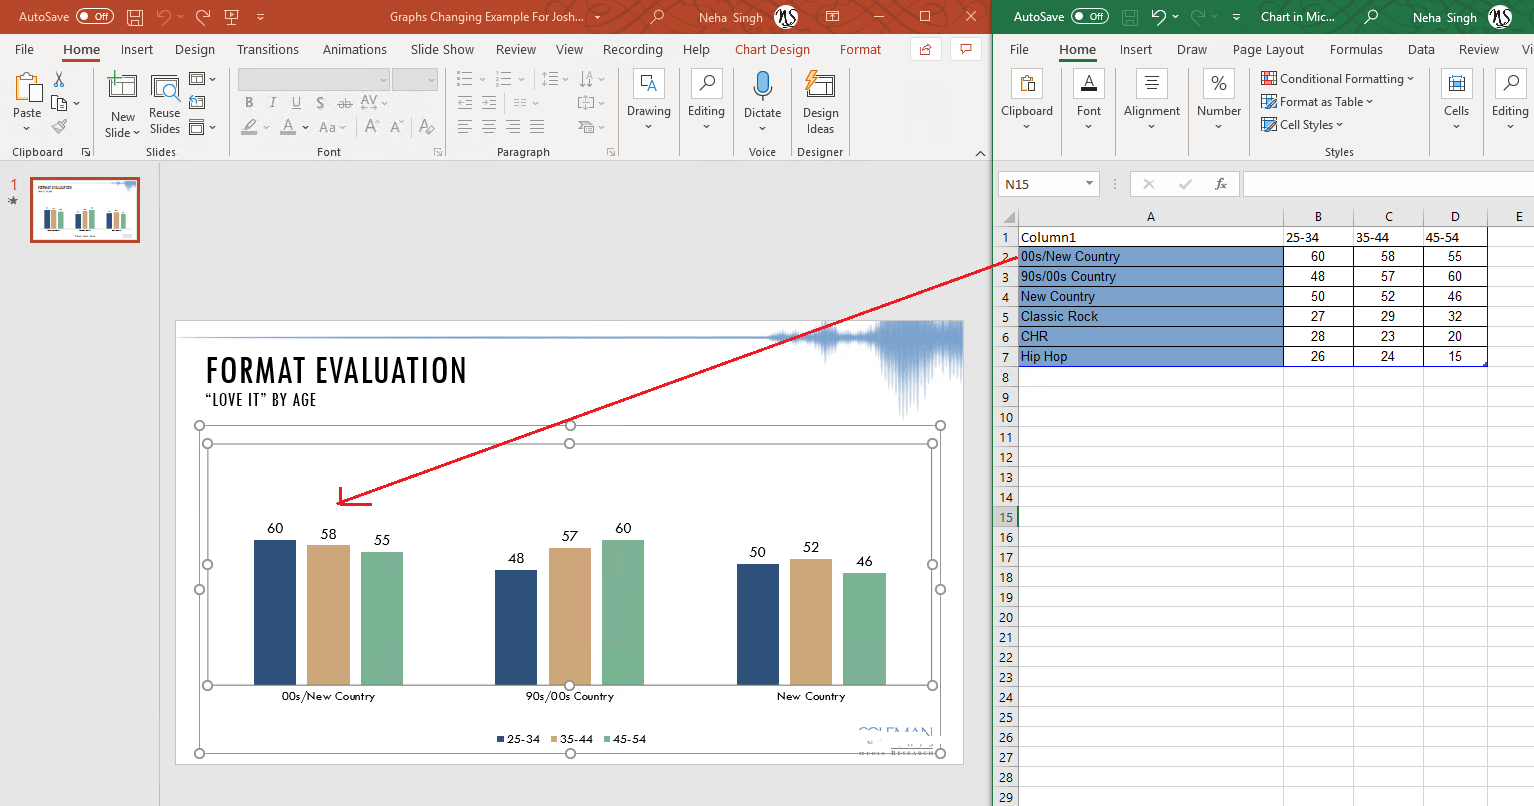Click the Reset slide icon in Slides group
The width and height of the screenshot is (1534, 806).
pyautogui.click(x=197, y=102)
